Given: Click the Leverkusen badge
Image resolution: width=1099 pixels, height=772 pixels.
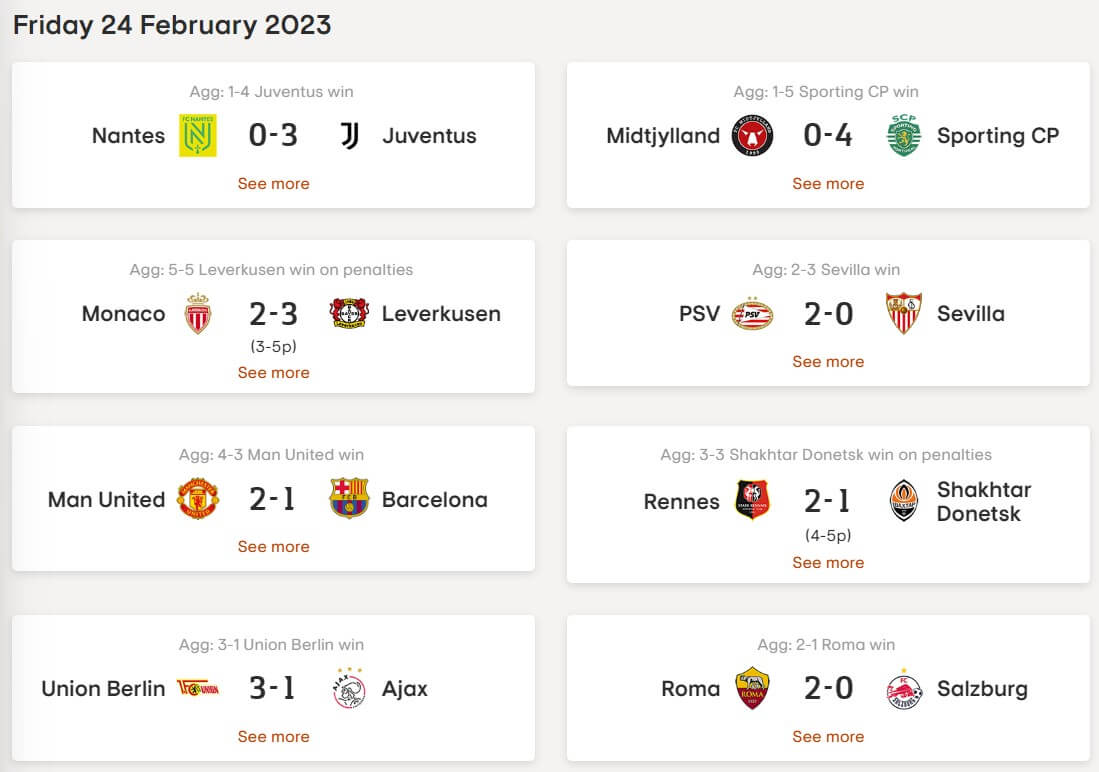Looking at the screenshot, I should [349, 313].
